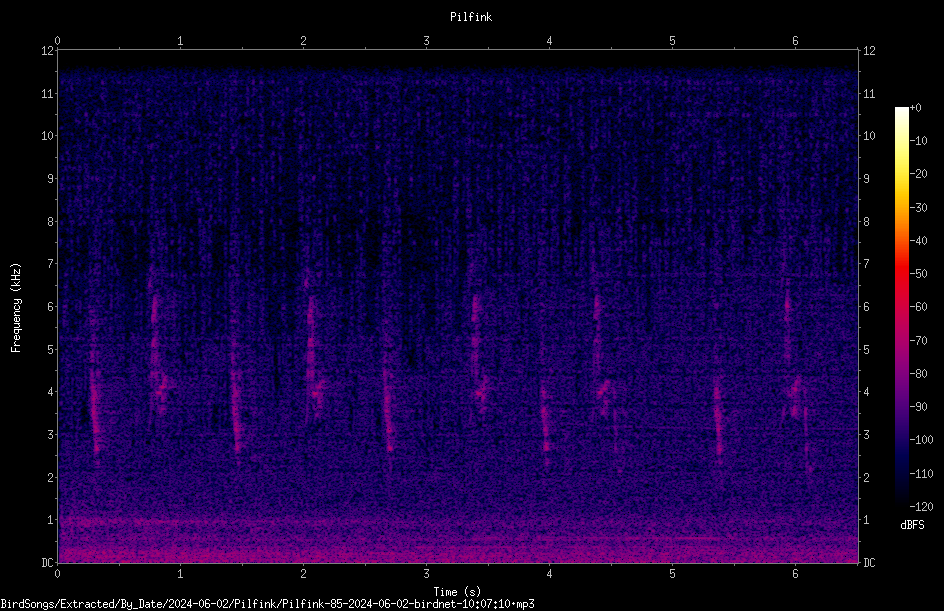Click the -120 label at the color scale bottom

pyautogui.click(x=921, y=506)
